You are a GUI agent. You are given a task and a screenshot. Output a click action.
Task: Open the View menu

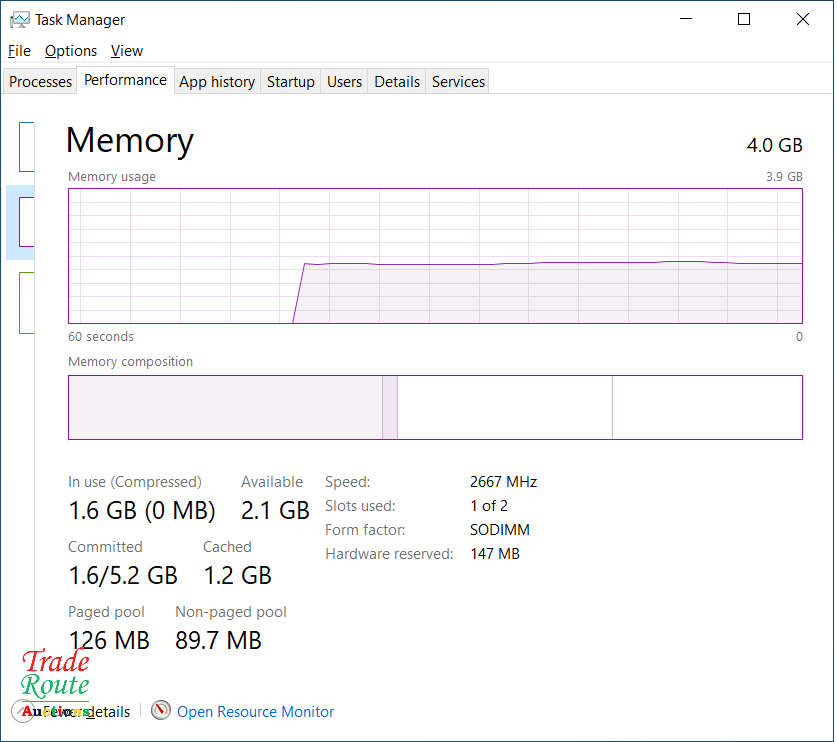coord(127,51)
